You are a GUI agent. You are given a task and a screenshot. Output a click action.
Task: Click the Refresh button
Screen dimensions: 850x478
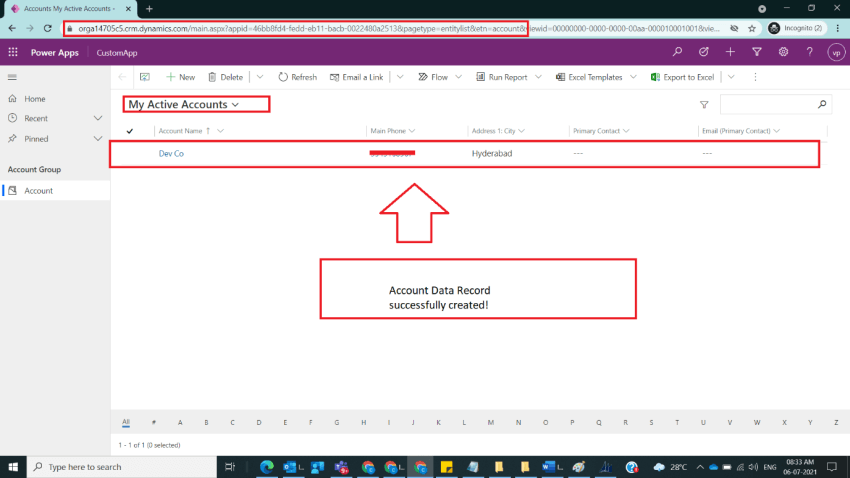click(298, 77)
